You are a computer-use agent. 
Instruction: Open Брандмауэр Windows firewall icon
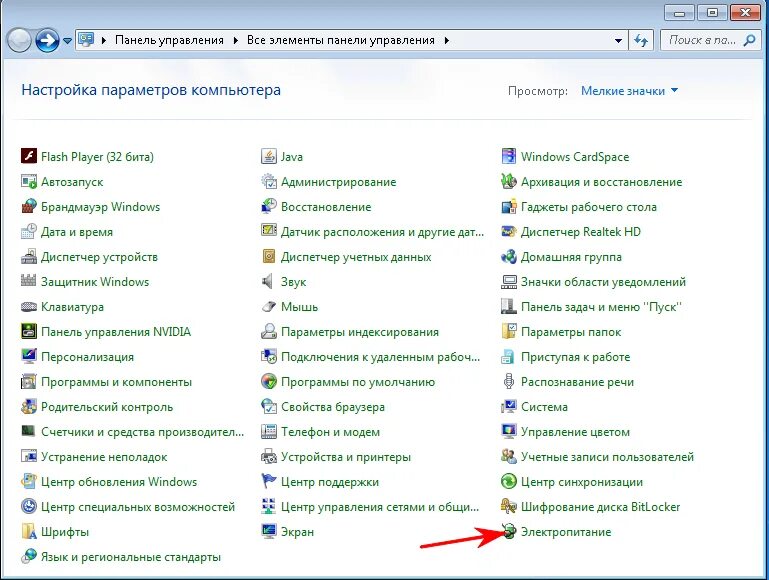29,206
